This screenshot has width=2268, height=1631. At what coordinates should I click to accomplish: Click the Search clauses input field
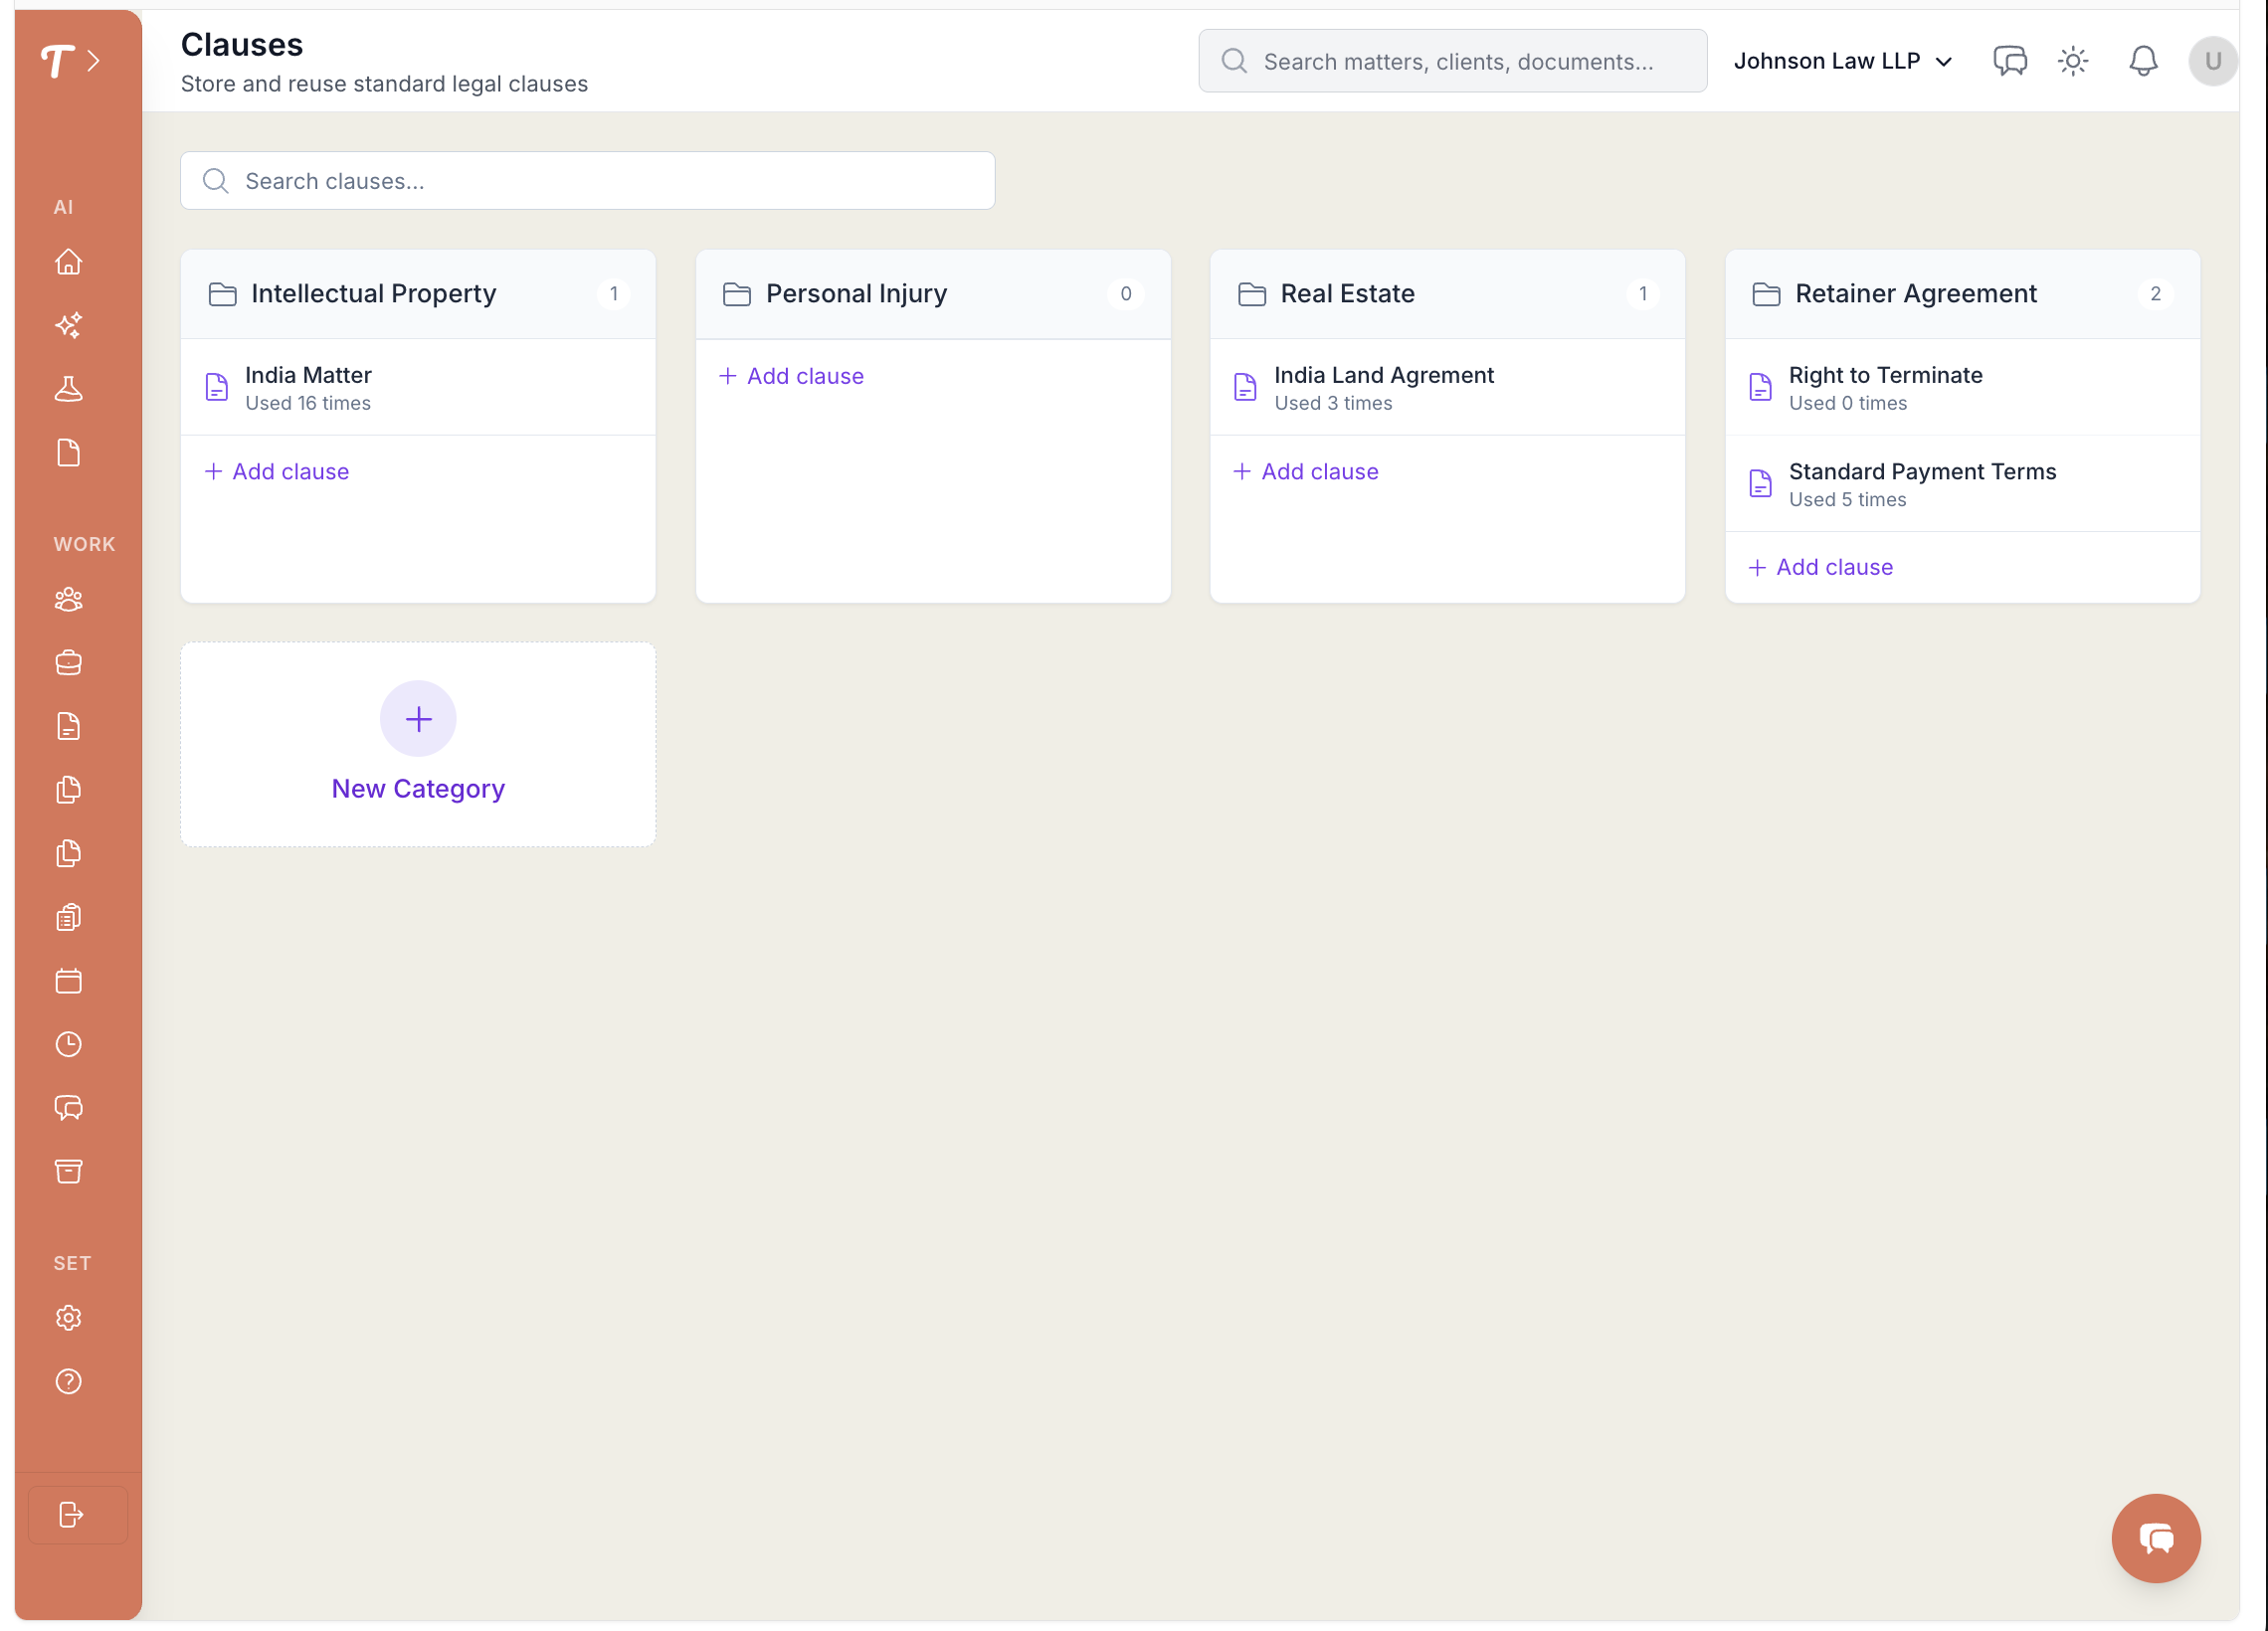pyautogui.click(x=587, y=181)
